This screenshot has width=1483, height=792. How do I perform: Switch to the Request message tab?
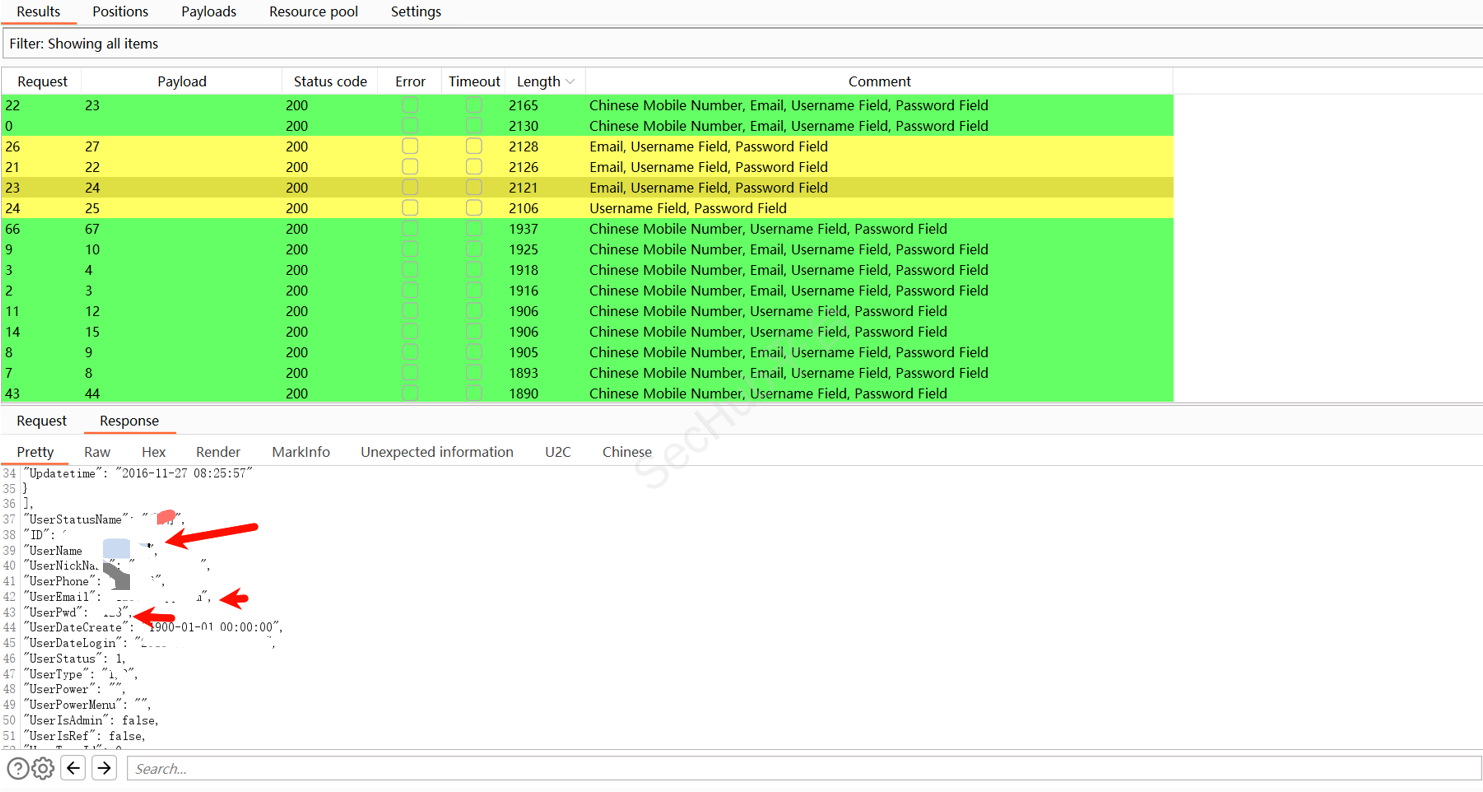pyautogui.click(x=42, y=421)
